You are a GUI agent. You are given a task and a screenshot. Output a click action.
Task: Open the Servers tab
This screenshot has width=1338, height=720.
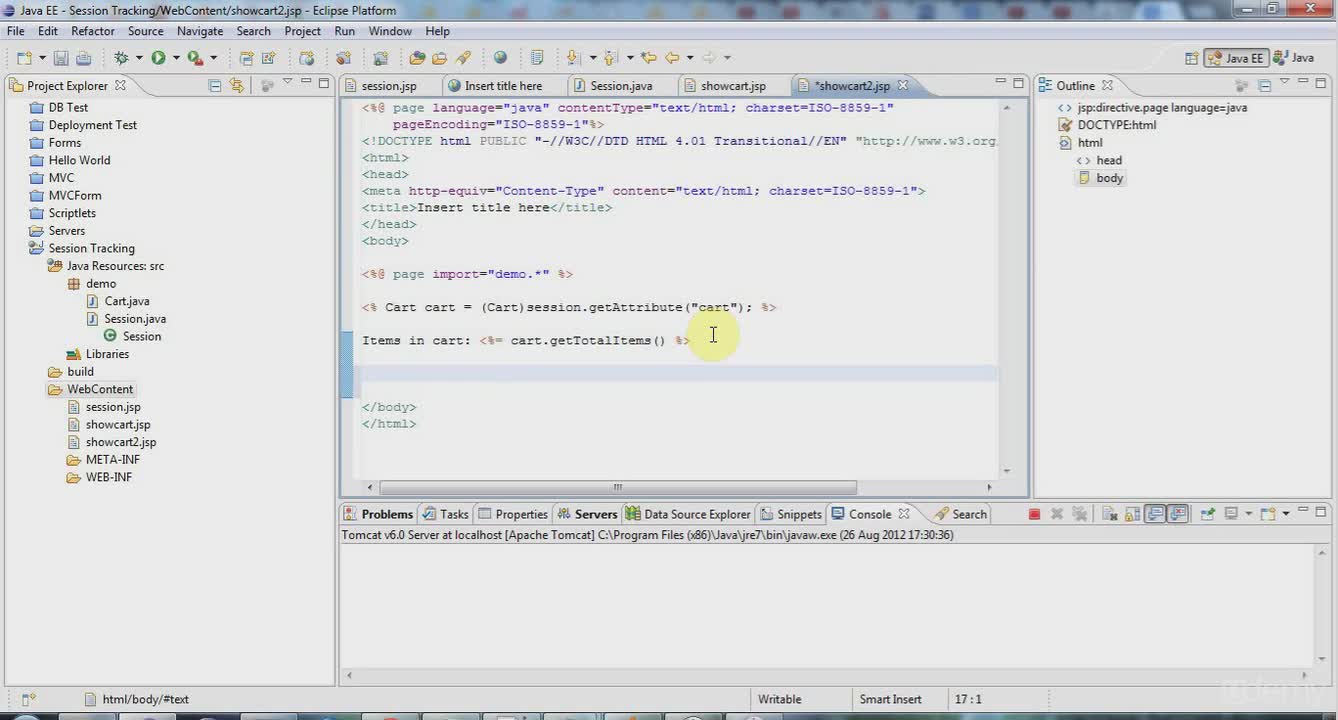[x=587, y=514]
